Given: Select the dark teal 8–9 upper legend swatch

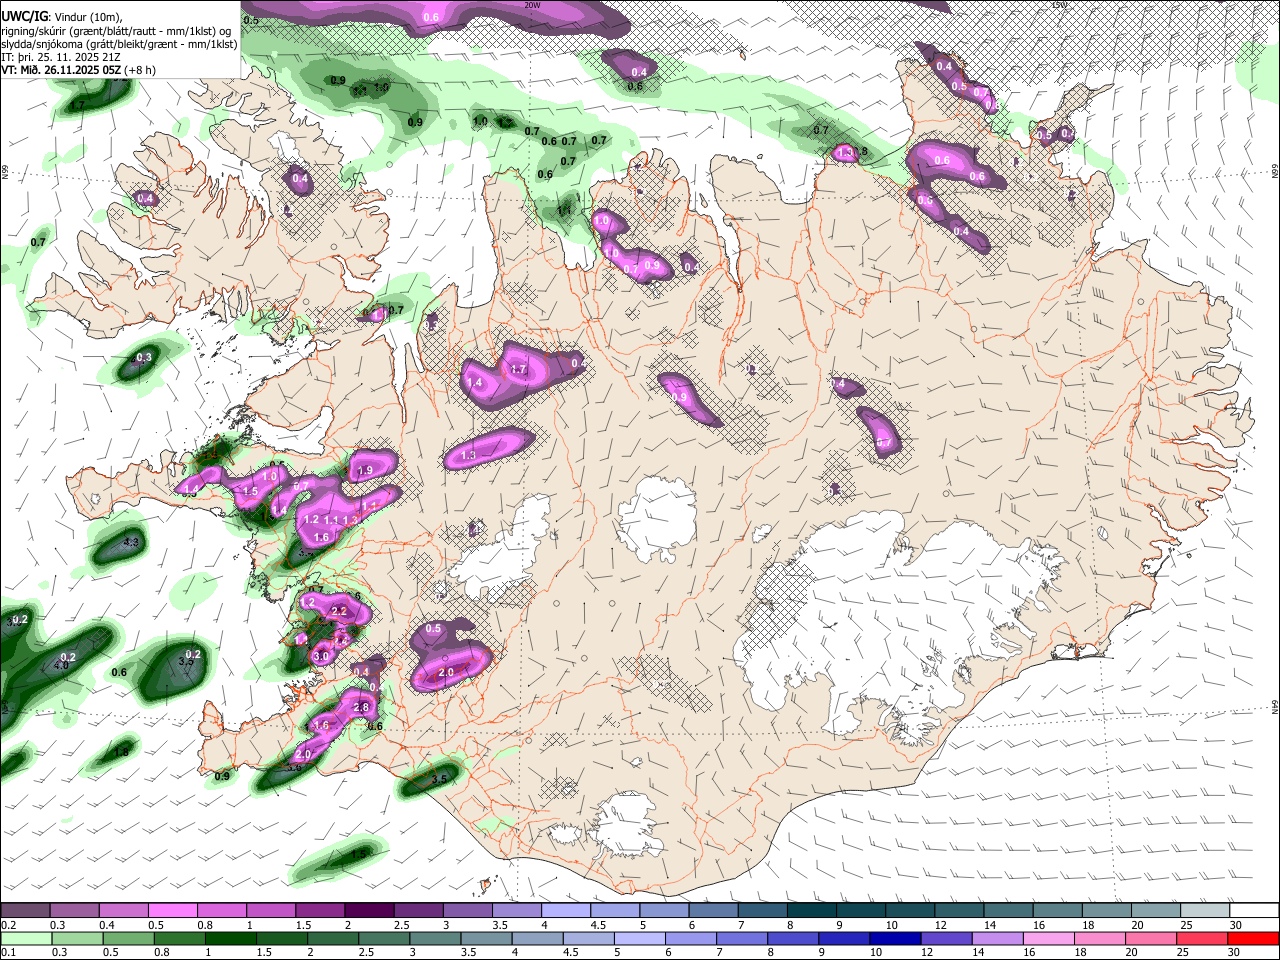Looking at the screenshot, I should coord(812,911).
